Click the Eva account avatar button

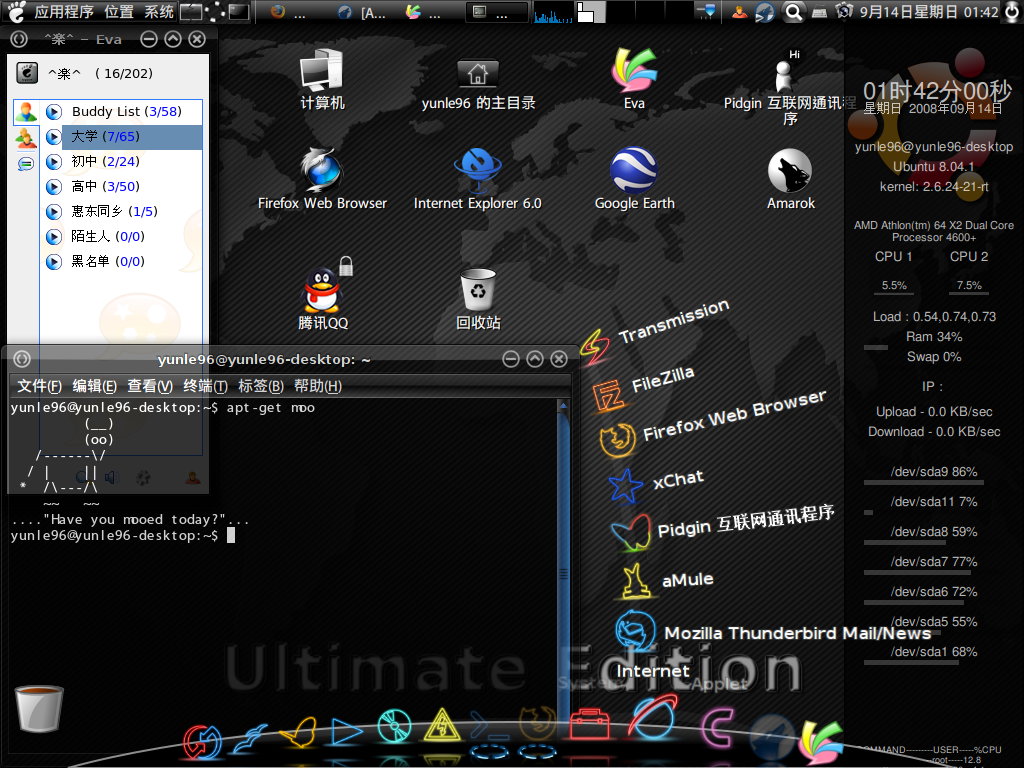[x=27, y=73]
